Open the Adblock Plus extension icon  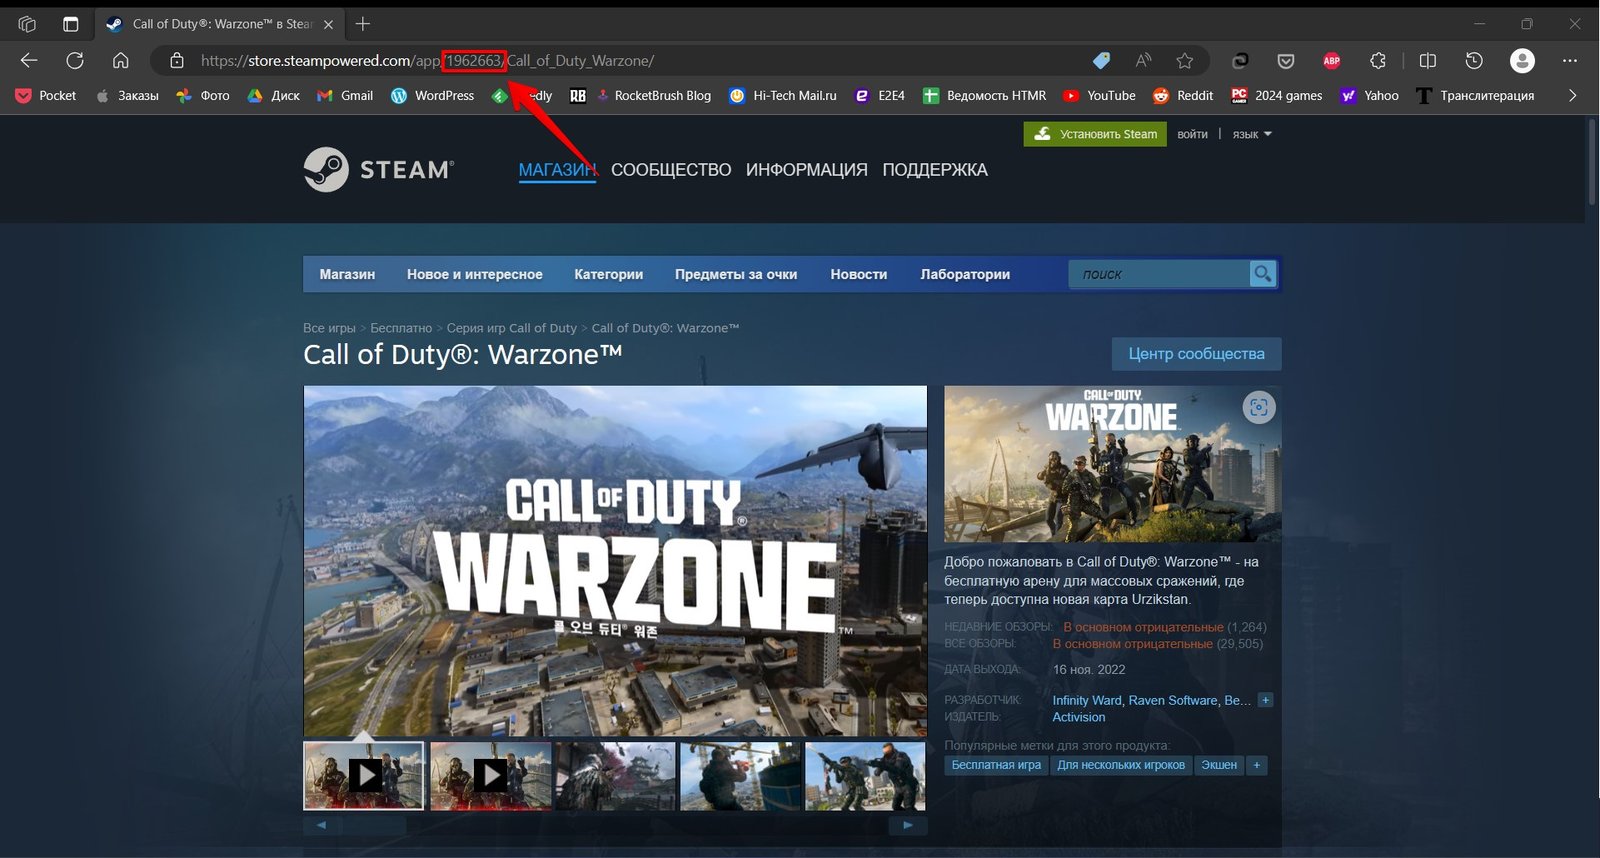1332,61
